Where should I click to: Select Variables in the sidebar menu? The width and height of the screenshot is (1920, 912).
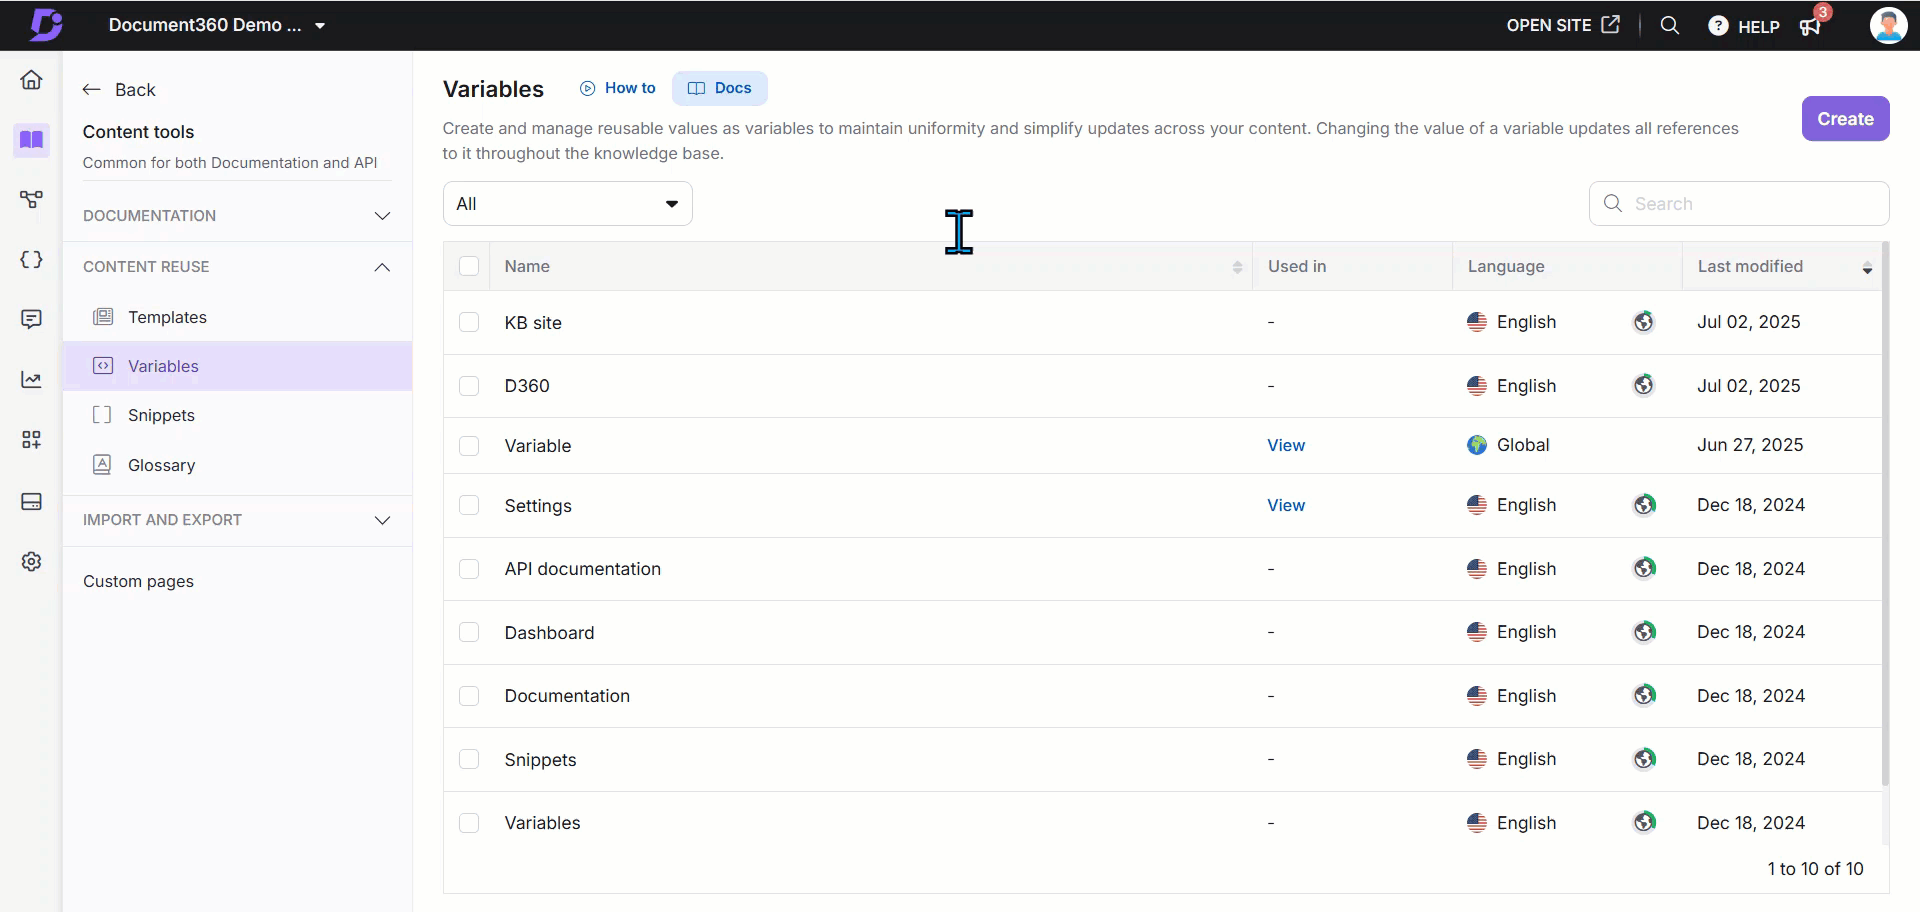tap(237, 366)
